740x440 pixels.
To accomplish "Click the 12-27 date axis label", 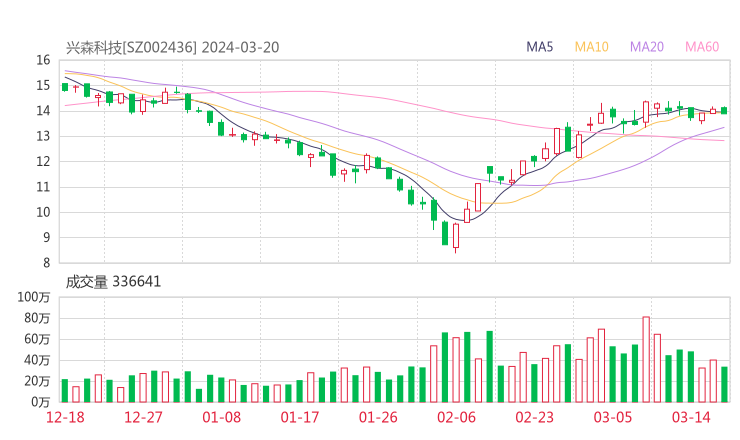I will tap(143, 417).
